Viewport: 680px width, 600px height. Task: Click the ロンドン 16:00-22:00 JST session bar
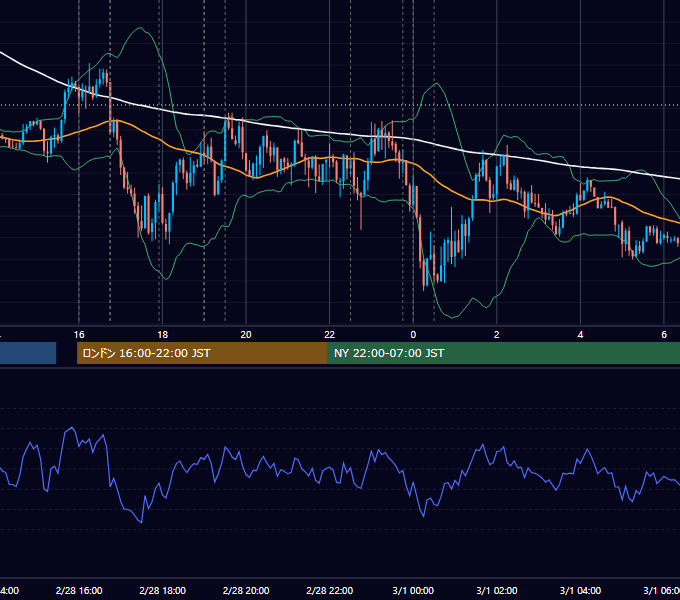click(x=202, y=353)
